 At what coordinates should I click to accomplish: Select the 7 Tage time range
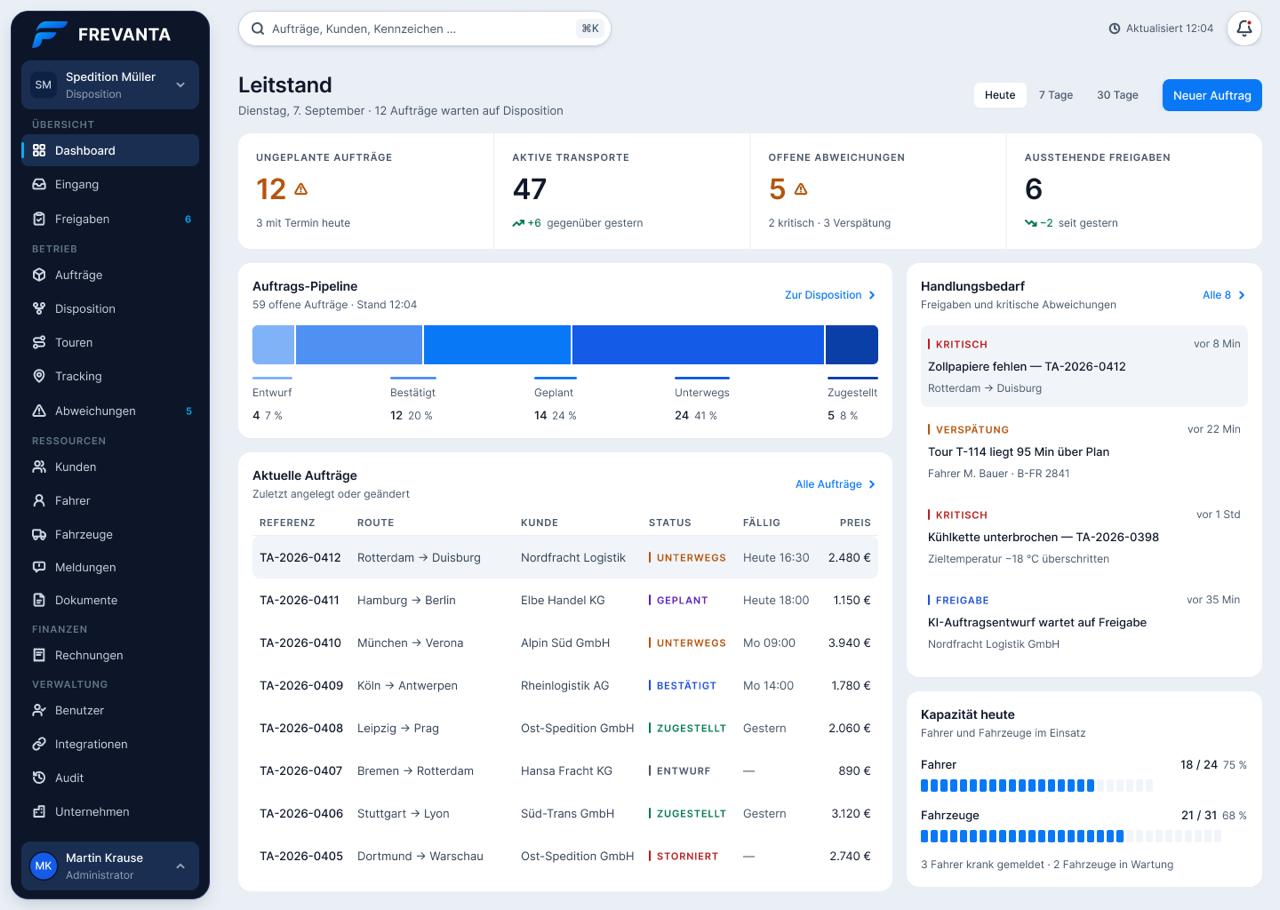click(1055, 95)
